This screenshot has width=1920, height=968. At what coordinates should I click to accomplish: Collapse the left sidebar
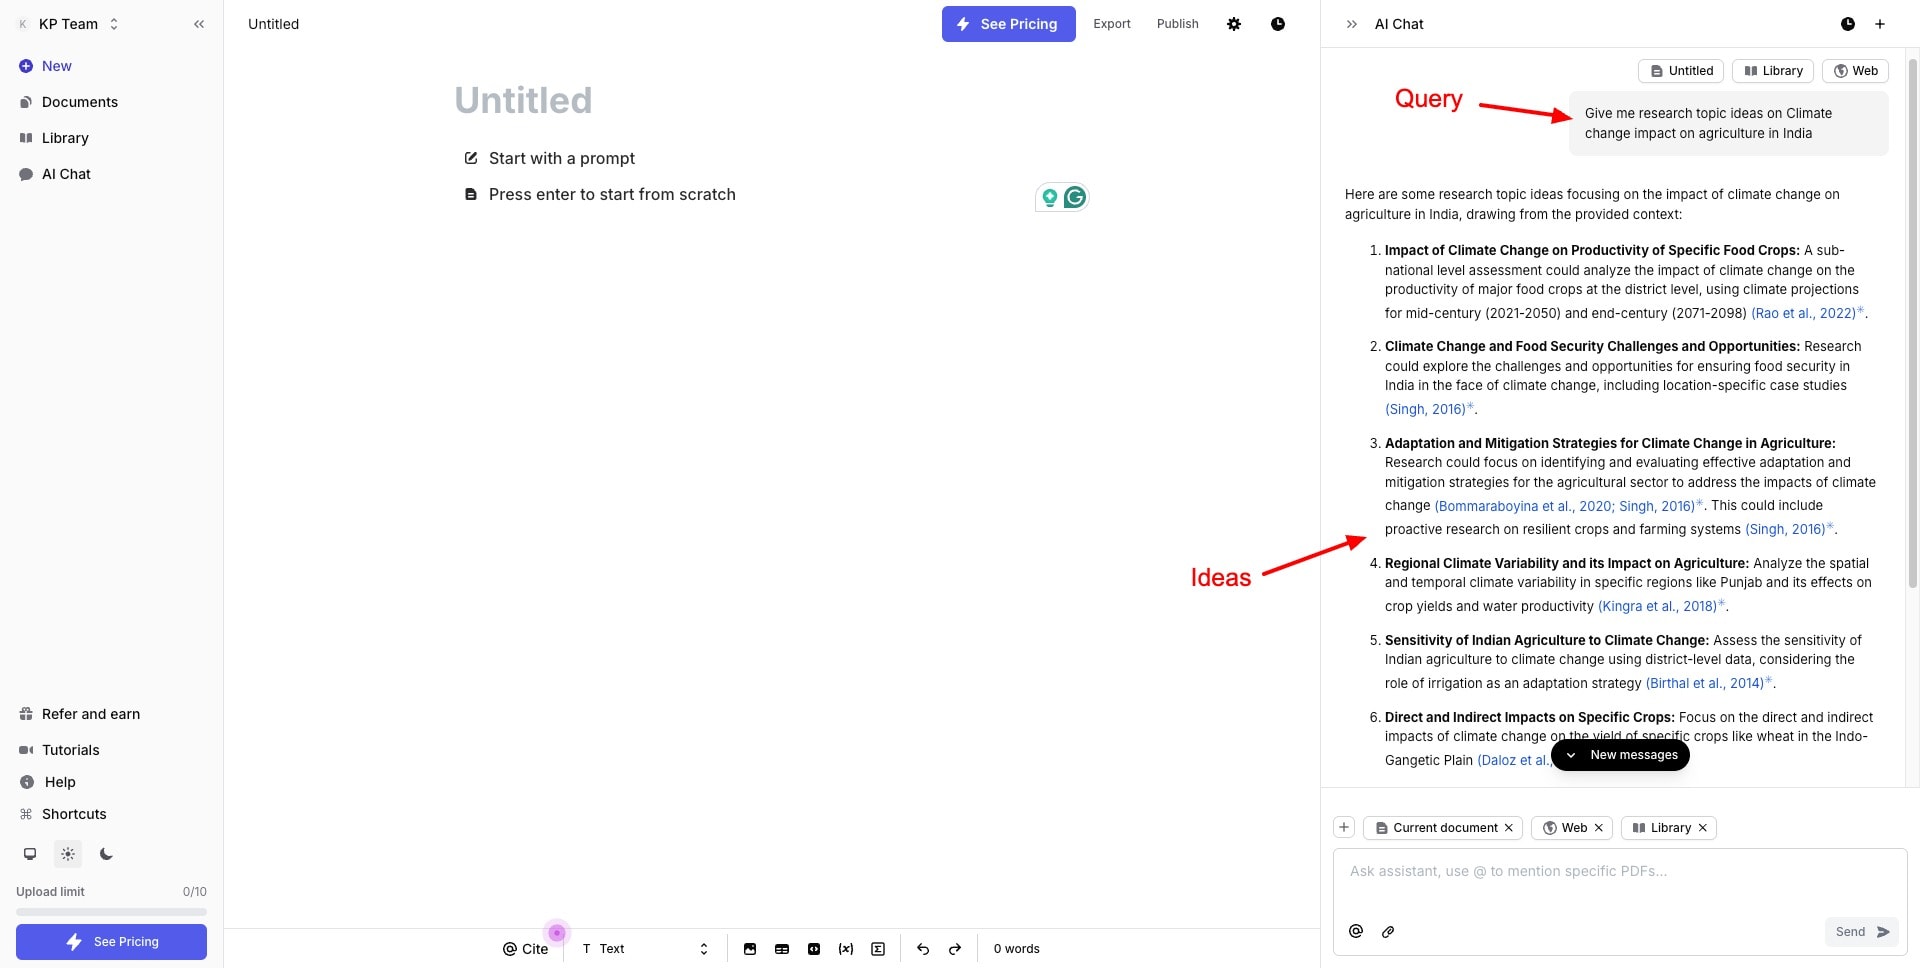pos(199,24)
